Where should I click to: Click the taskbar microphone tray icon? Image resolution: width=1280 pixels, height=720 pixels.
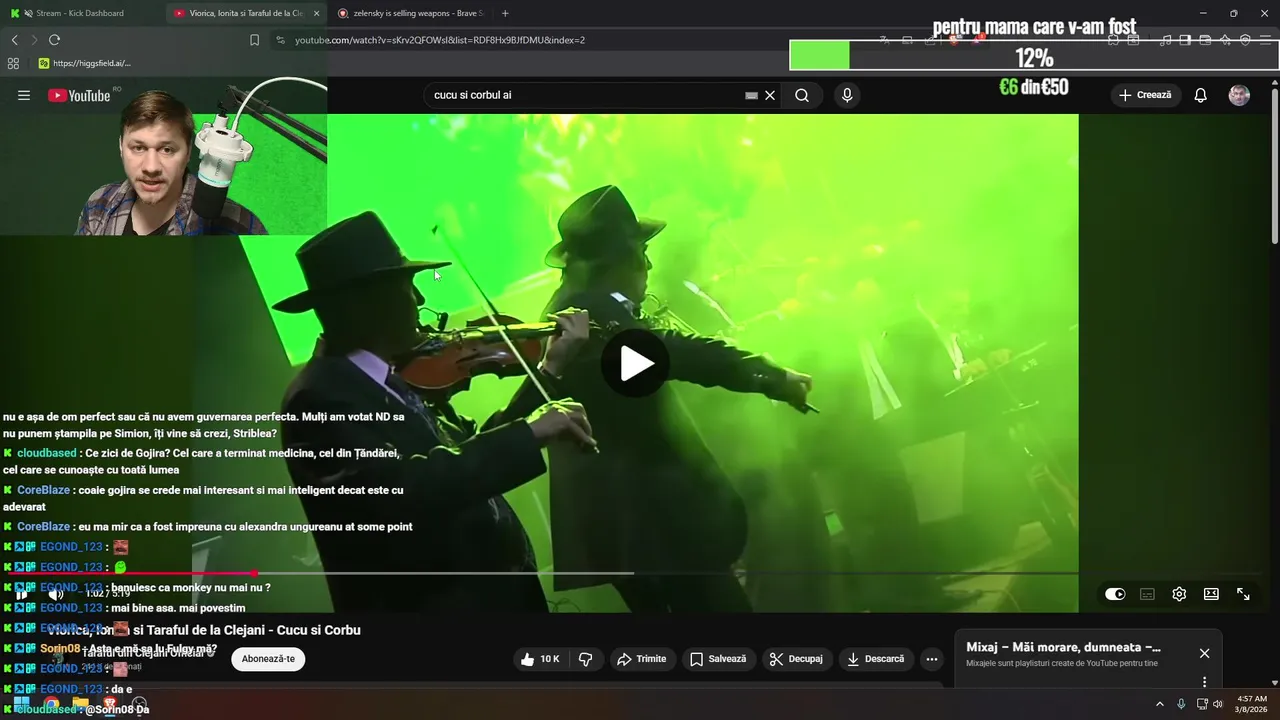pyautogui.click(x=1181, y=704)
